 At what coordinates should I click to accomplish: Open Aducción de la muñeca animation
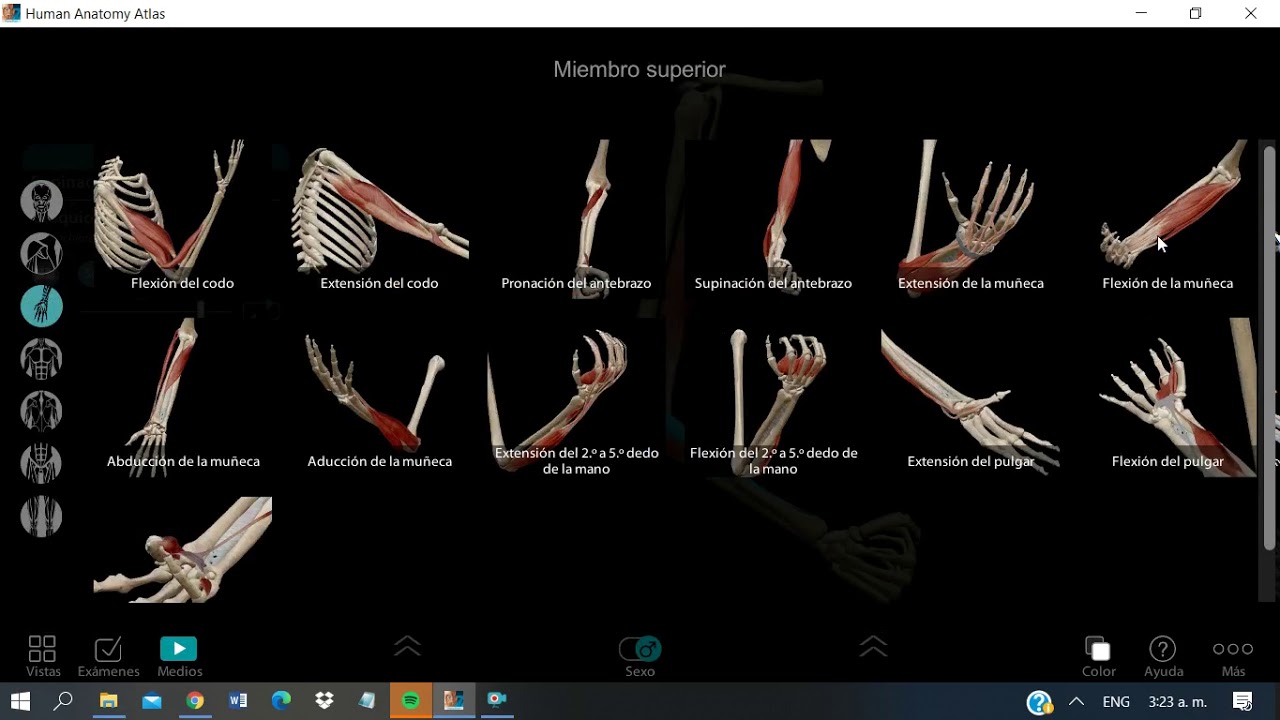[x=380, y=395]
